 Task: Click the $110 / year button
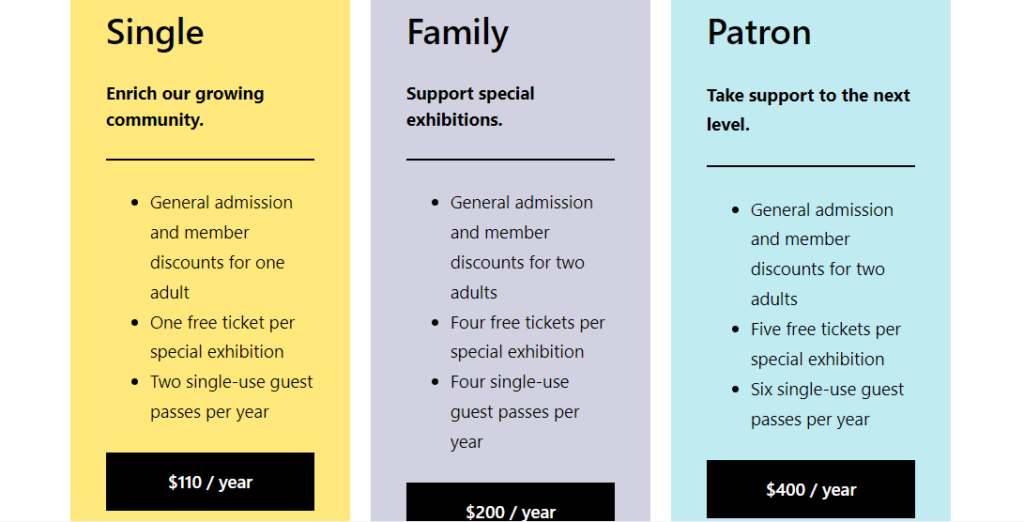(x=210, y=482)
